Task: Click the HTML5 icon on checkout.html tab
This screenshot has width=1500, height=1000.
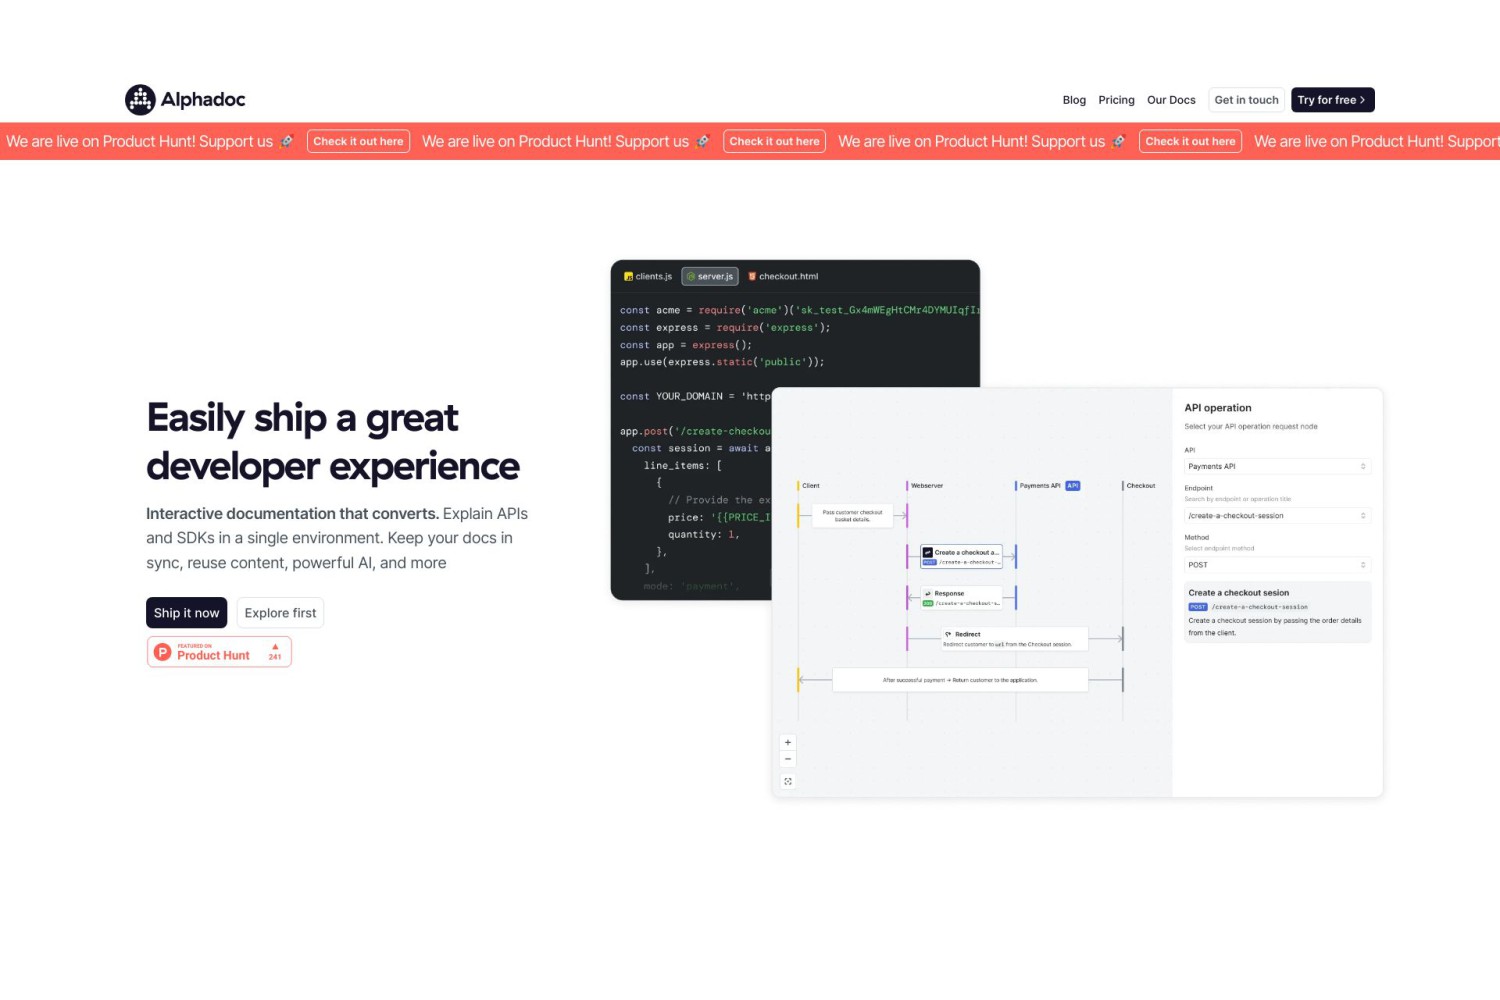Action: (752, 277)
